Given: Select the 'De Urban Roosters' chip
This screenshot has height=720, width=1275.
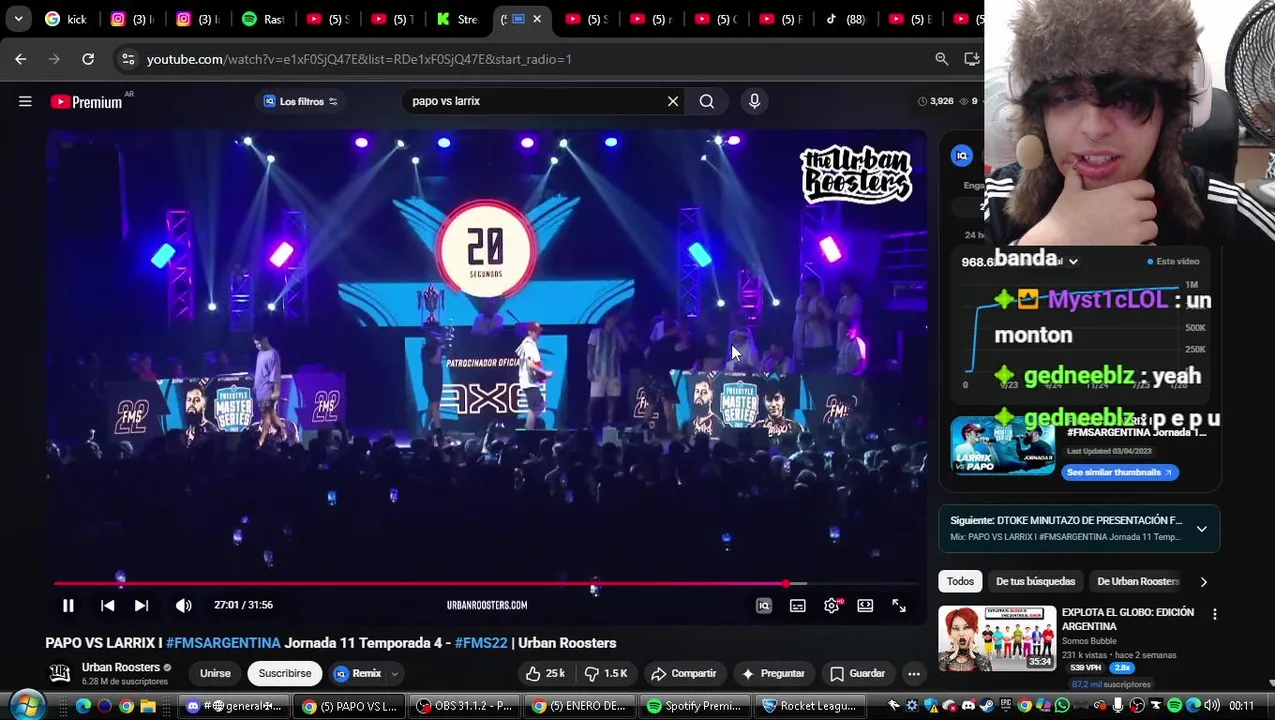Looking at the screenshot, I should click(1138, 581).
